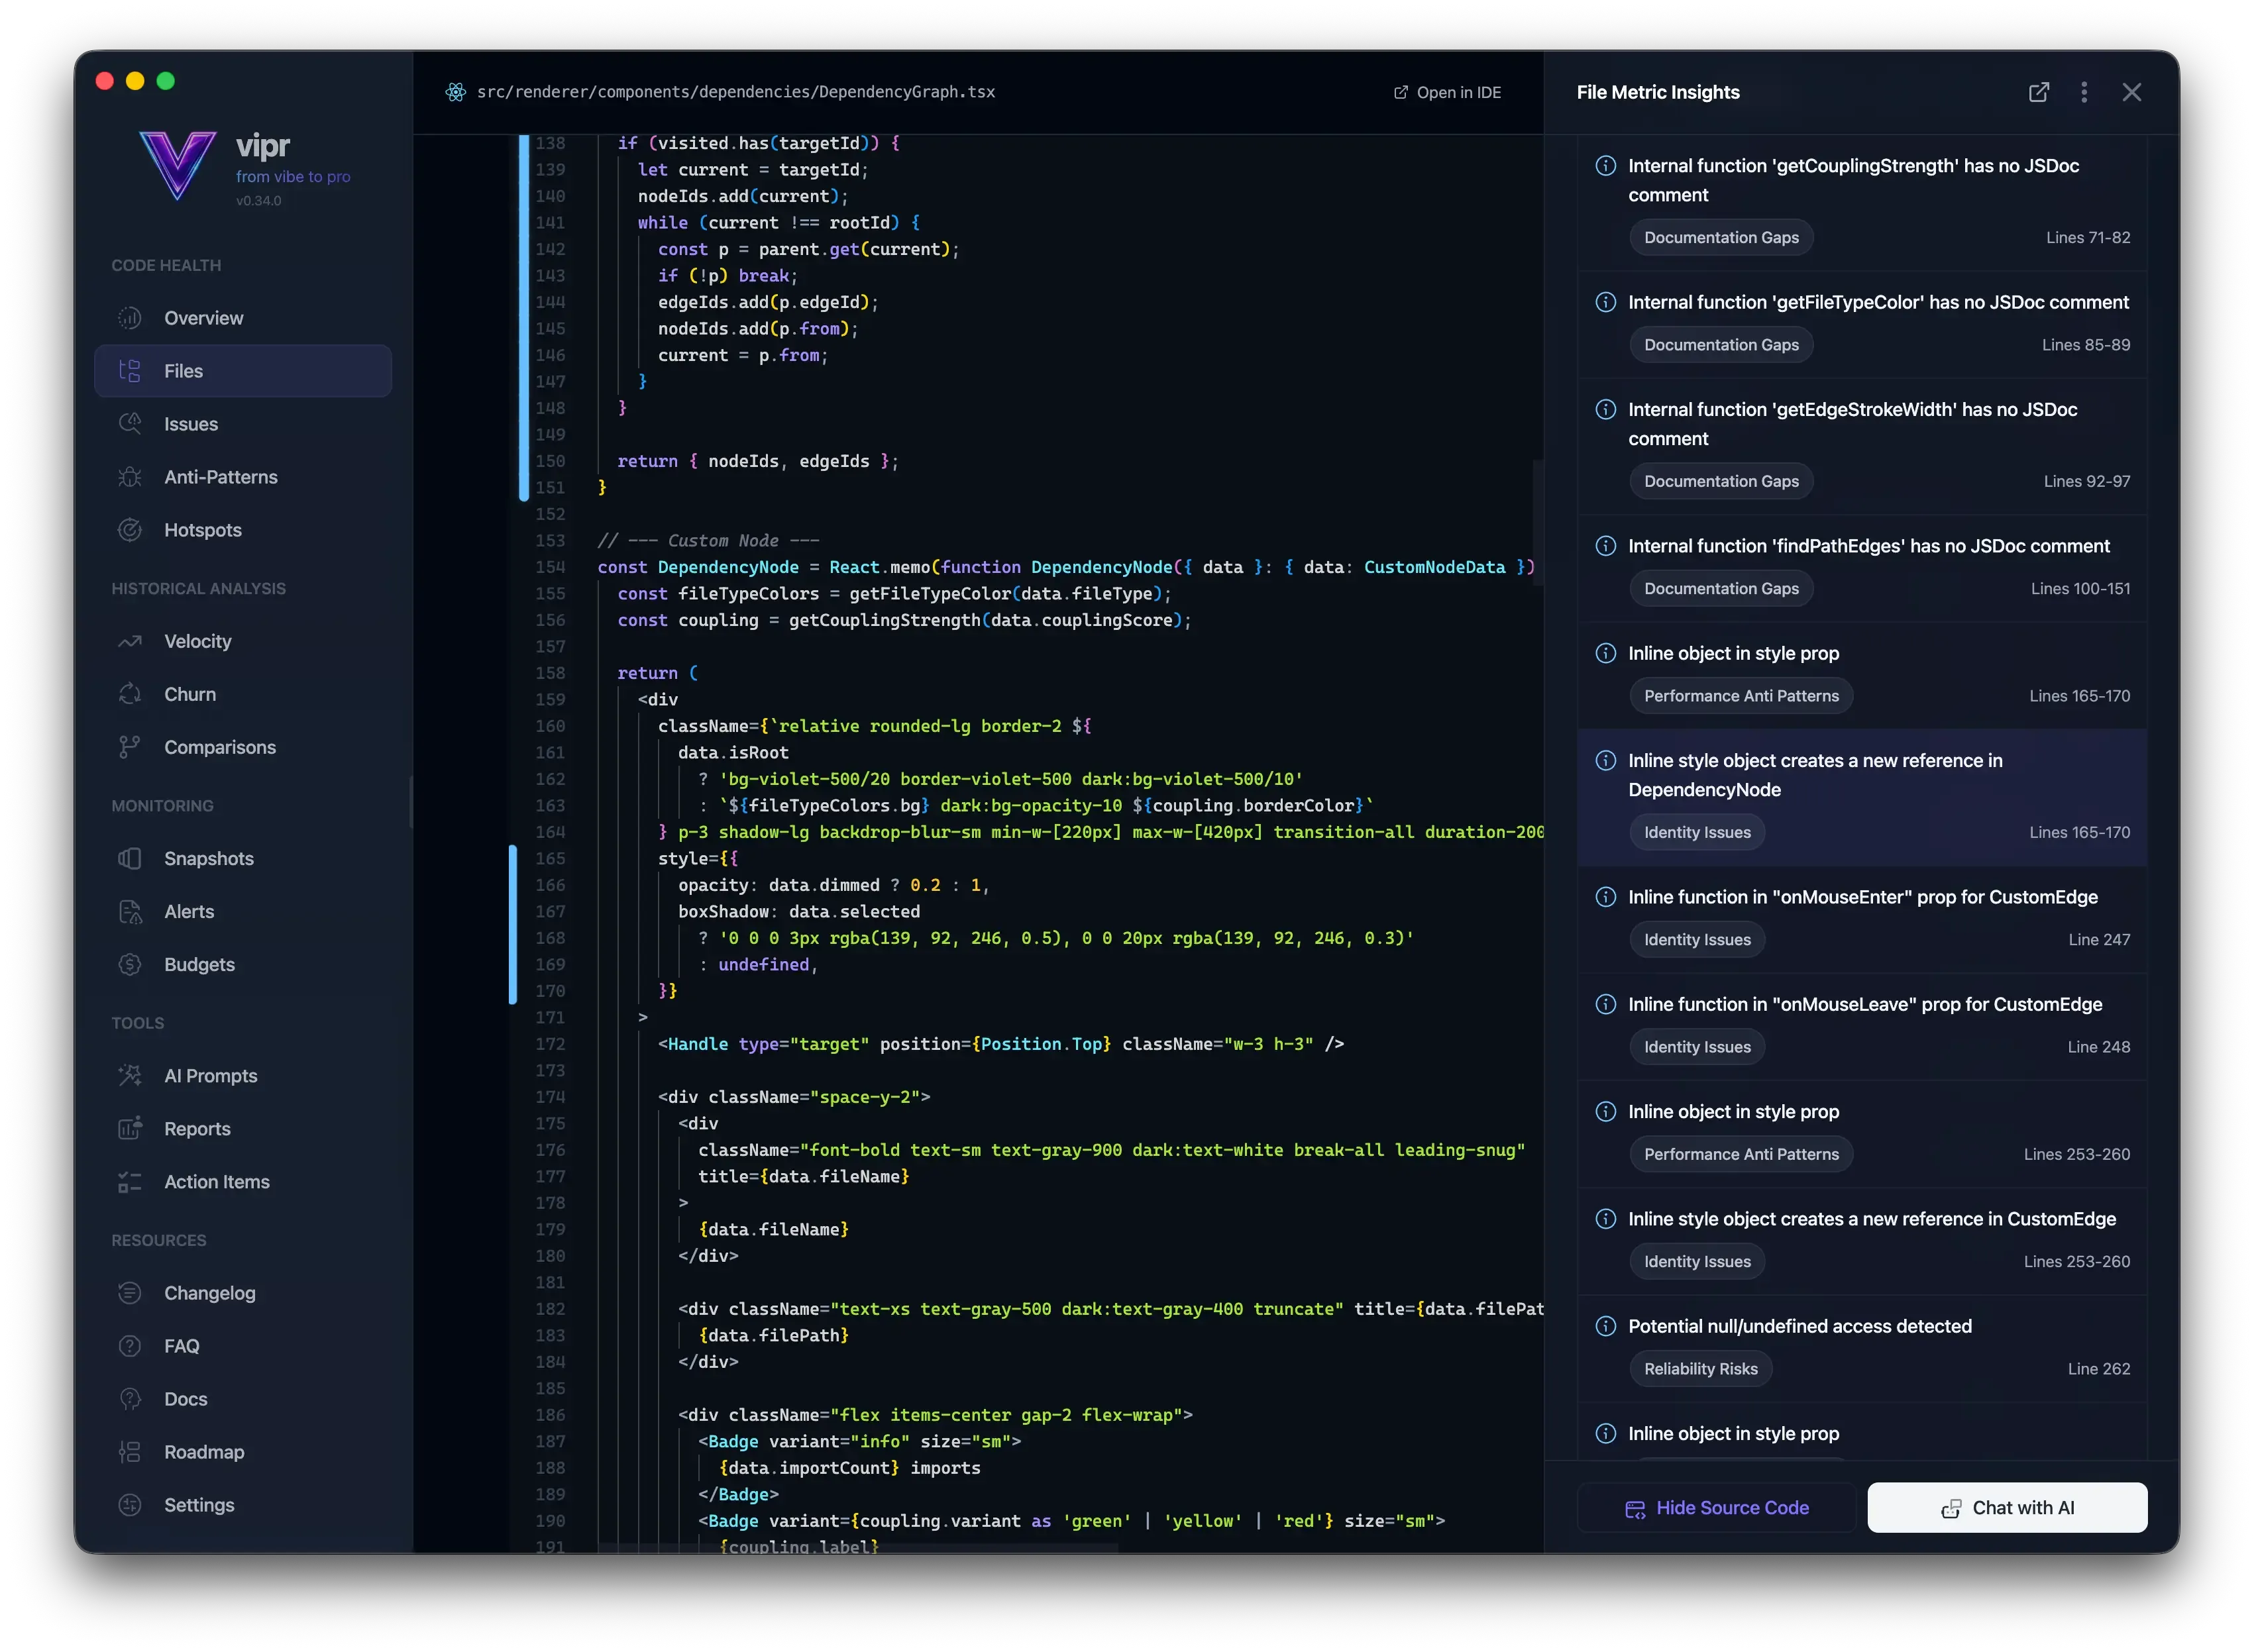Click the Comparisons branch icon
Image resolution: width=2254 pixels, height=1652 pixels.
coord(130,747)
